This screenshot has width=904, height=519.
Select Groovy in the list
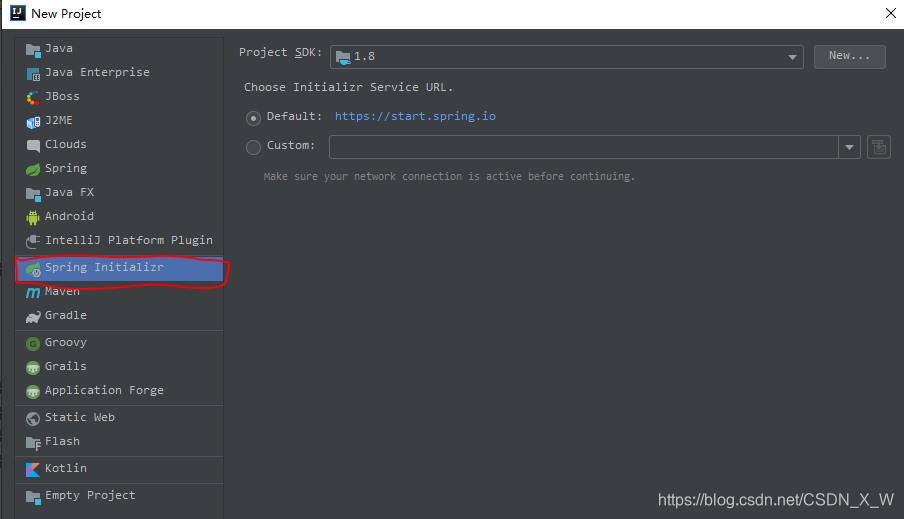[x=119, y=343]
